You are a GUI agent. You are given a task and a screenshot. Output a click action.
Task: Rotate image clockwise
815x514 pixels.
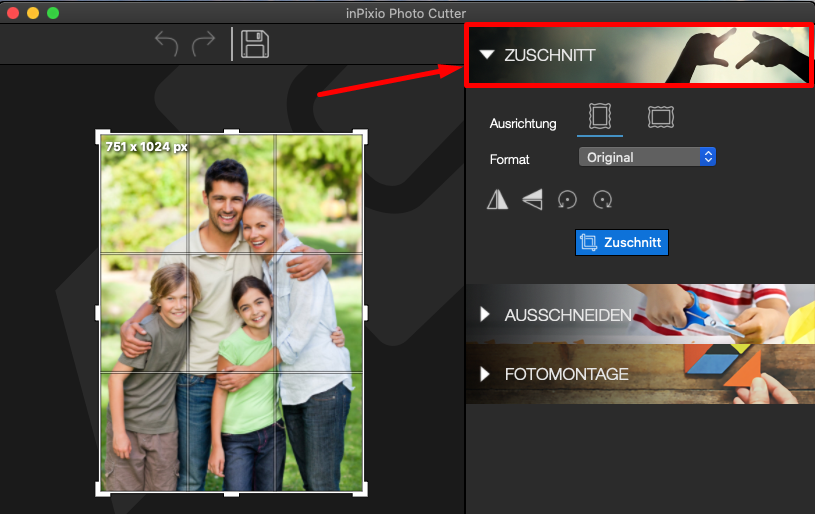(602, 200)
